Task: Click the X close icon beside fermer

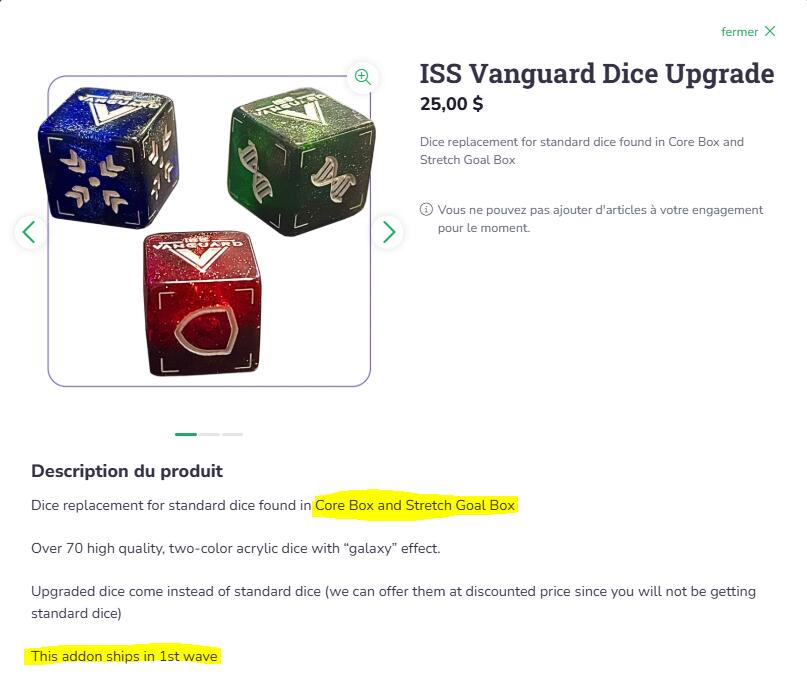Action: point(770,31)
